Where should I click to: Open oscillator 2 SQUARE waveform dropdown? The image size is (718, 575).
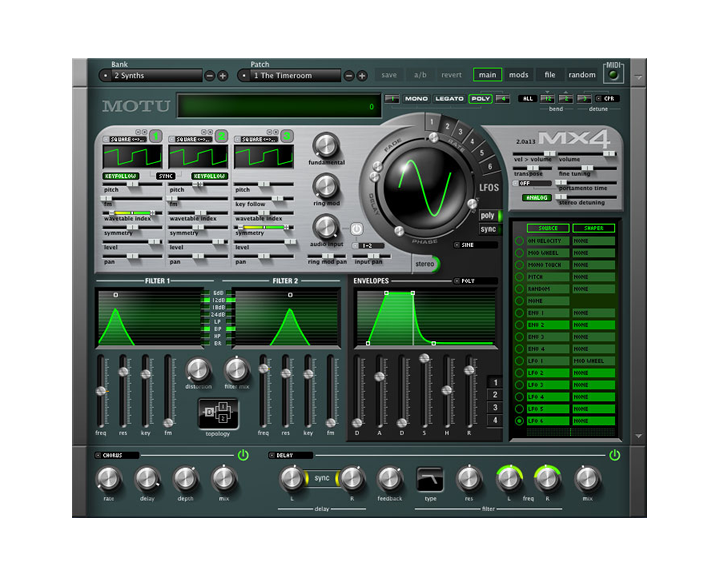click(191, 139)
